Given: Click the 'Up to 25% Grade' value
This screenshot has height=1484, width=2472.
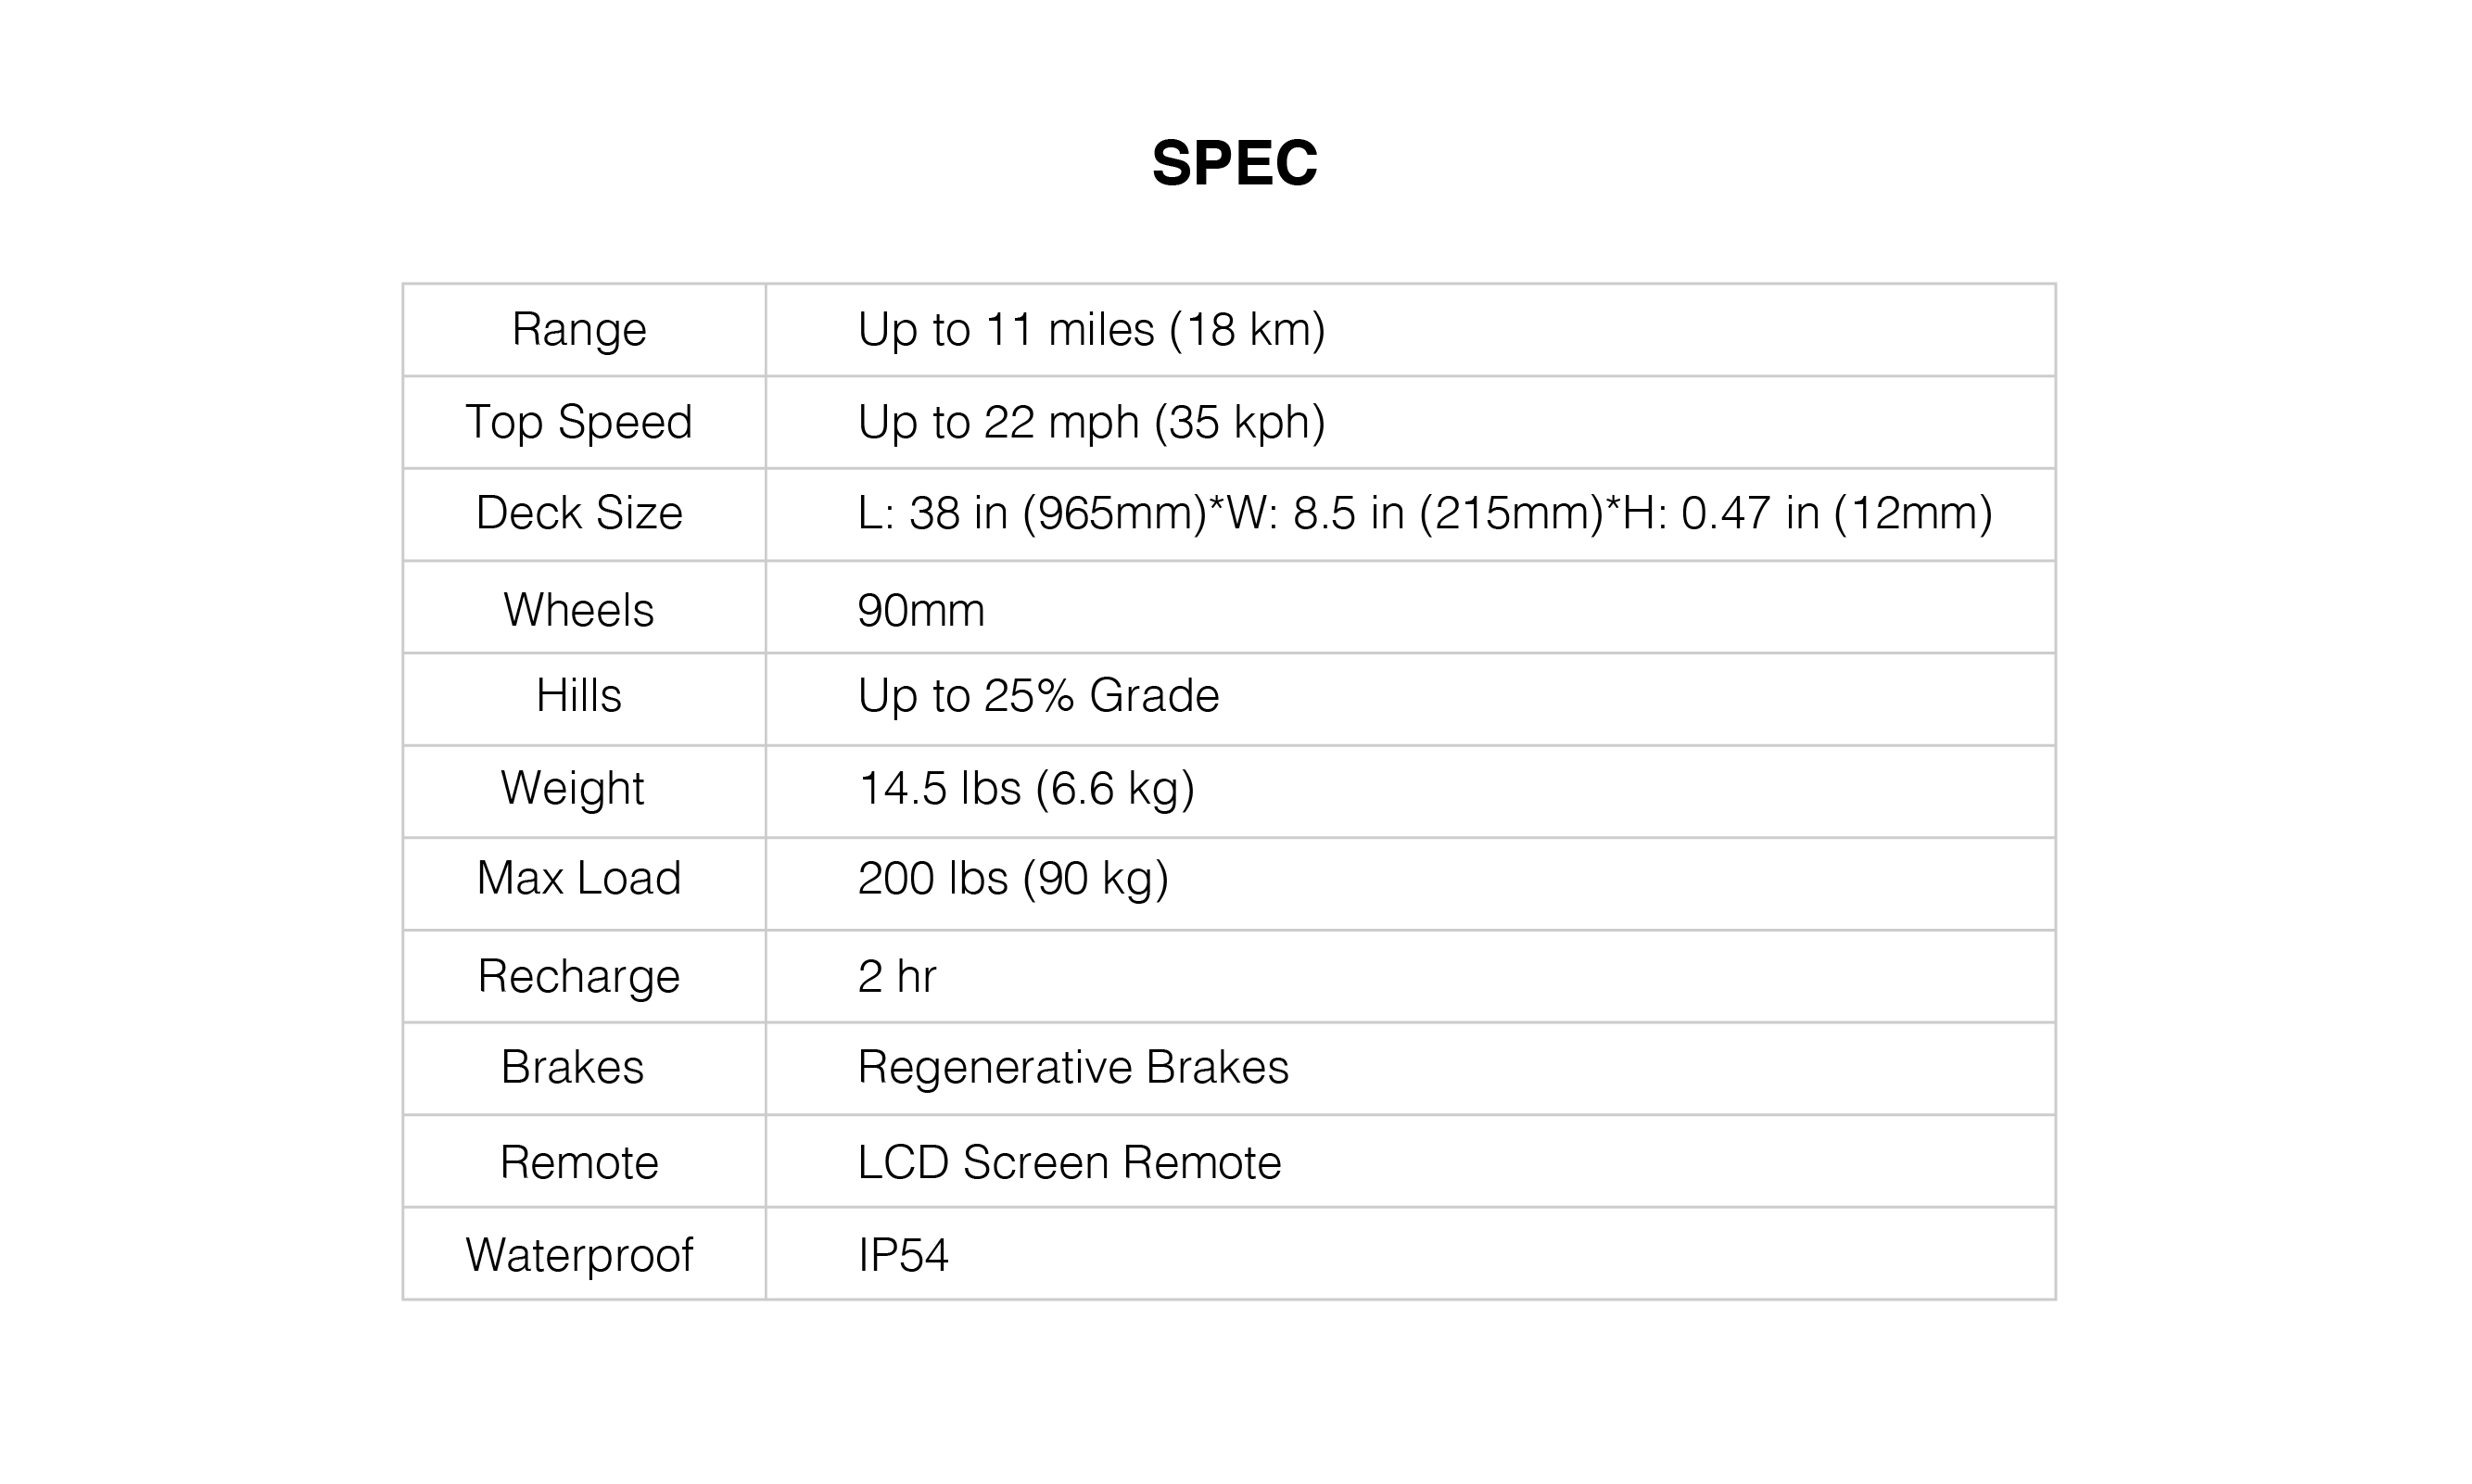Looking at the screenshot, I should 1038,696.
